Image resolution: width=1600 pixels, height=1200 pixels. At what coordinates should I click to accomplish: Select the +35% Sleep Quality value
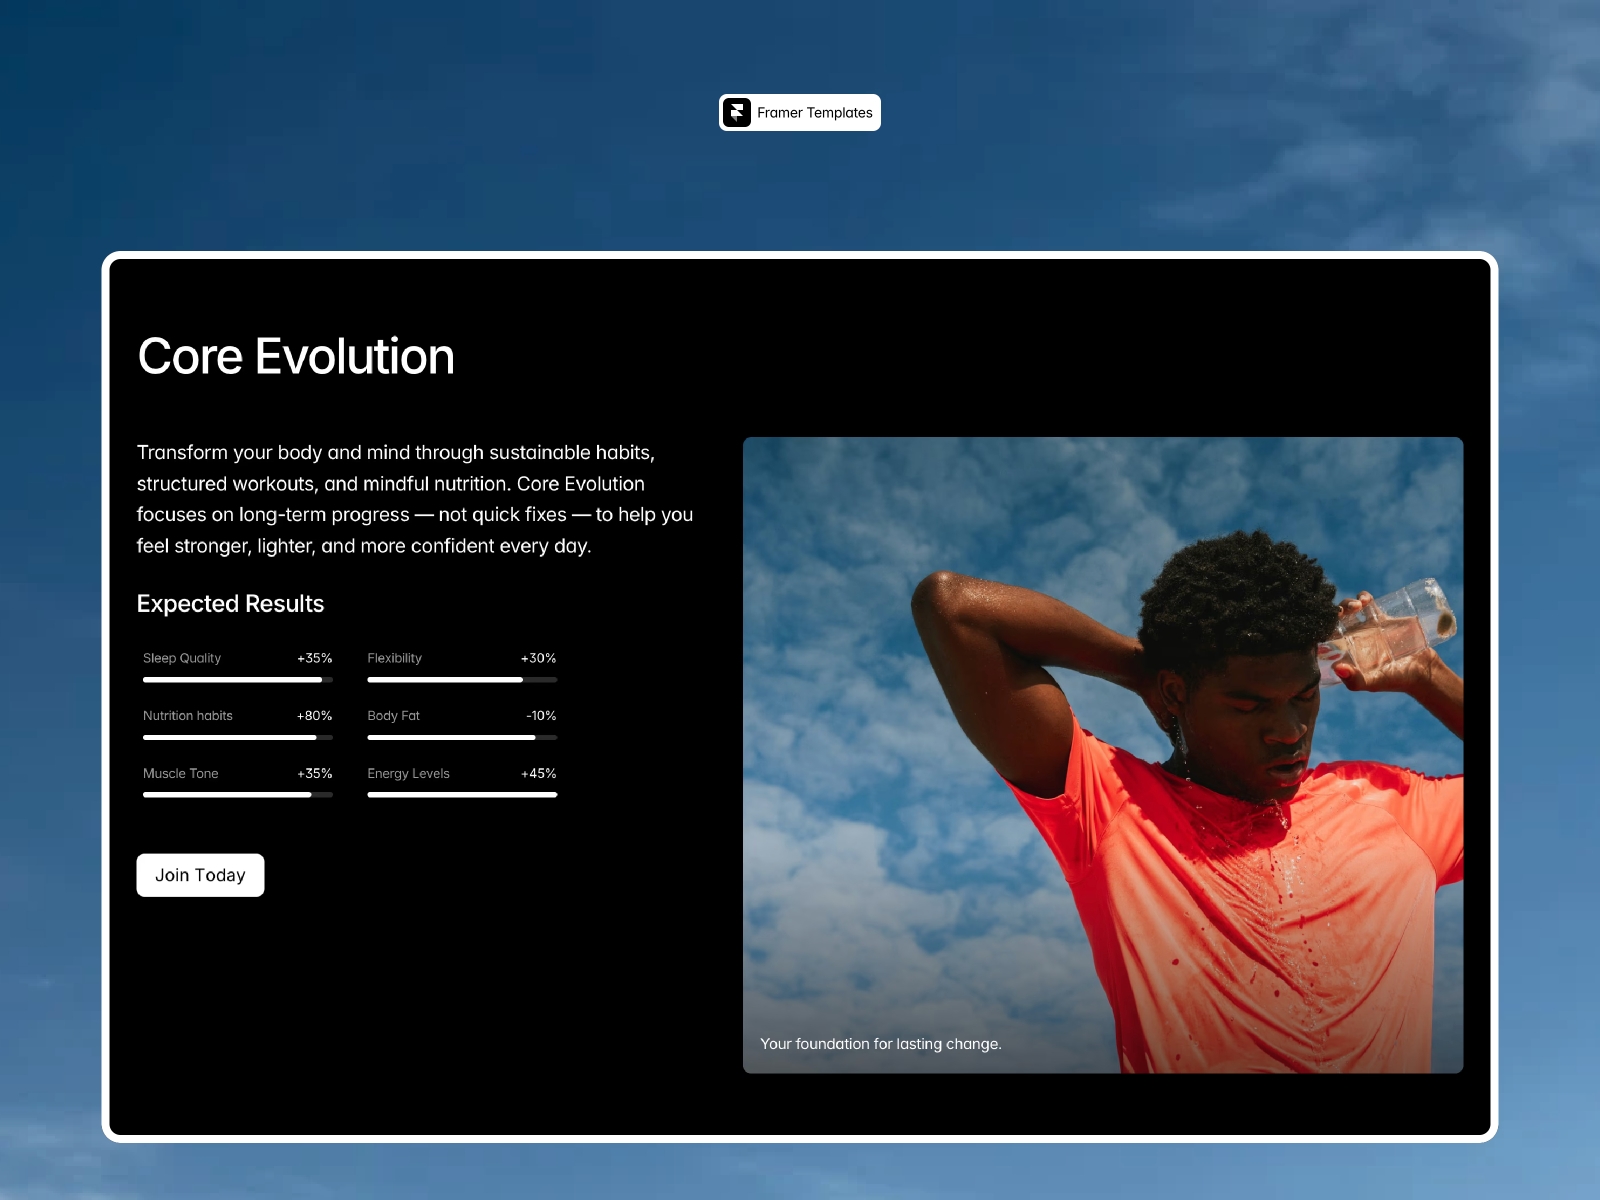coord(314,658)
